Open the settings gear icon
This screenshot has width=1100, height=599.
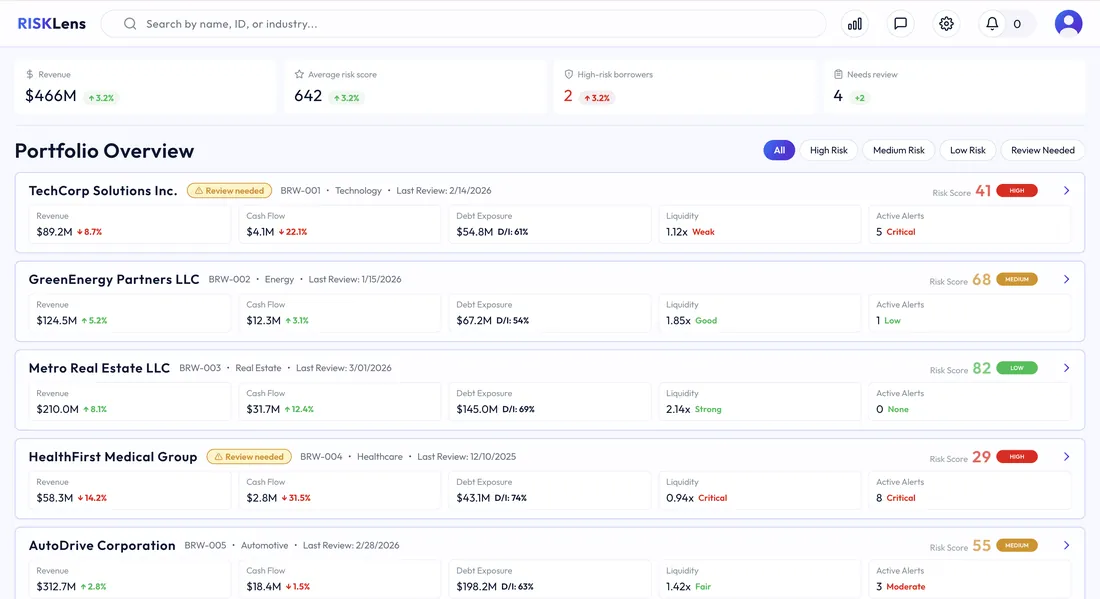coord(946,24)
